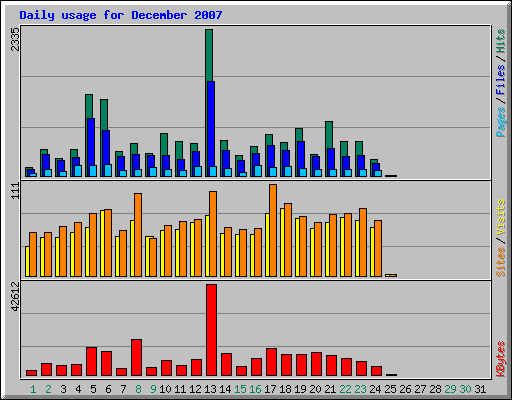Click day label 24 on x-axis

pos(375,389)
